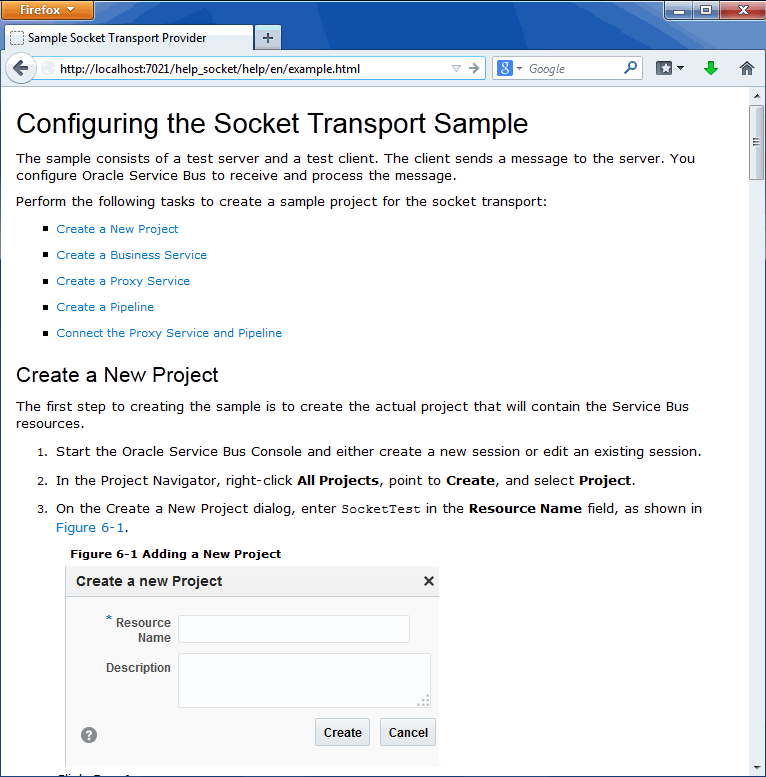Click the search magnifier icon
This screenshot has height=777, width=766.
(x=630, y=68)
